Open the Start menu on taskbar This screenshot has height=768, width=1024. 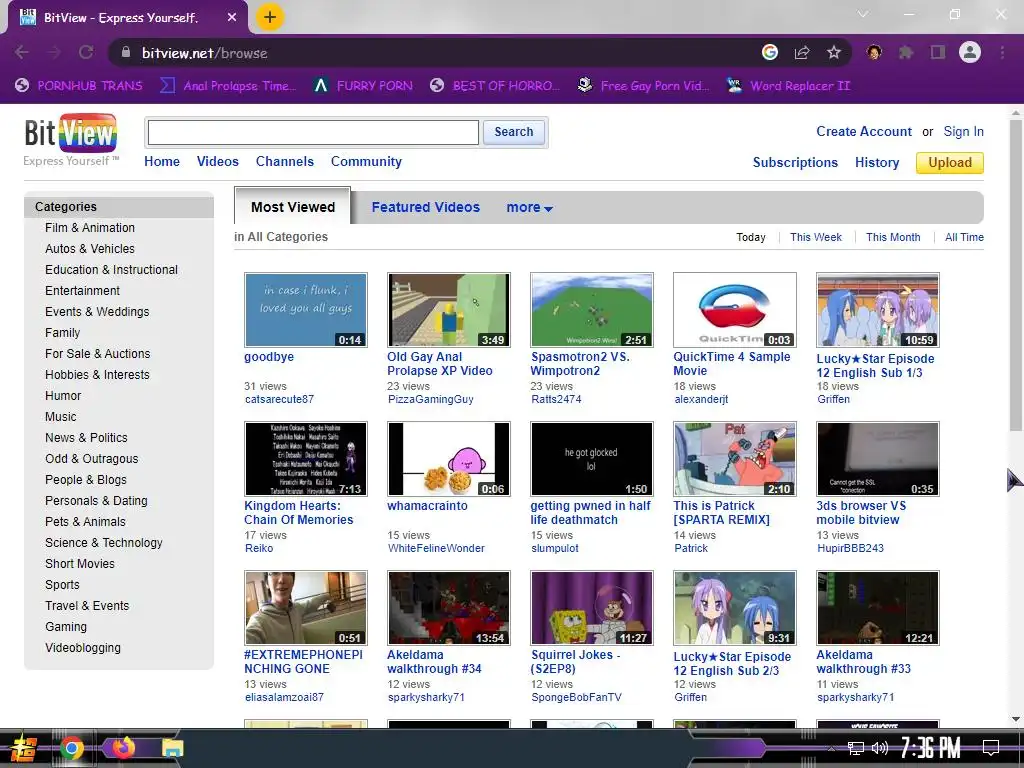tap(23, 748)
